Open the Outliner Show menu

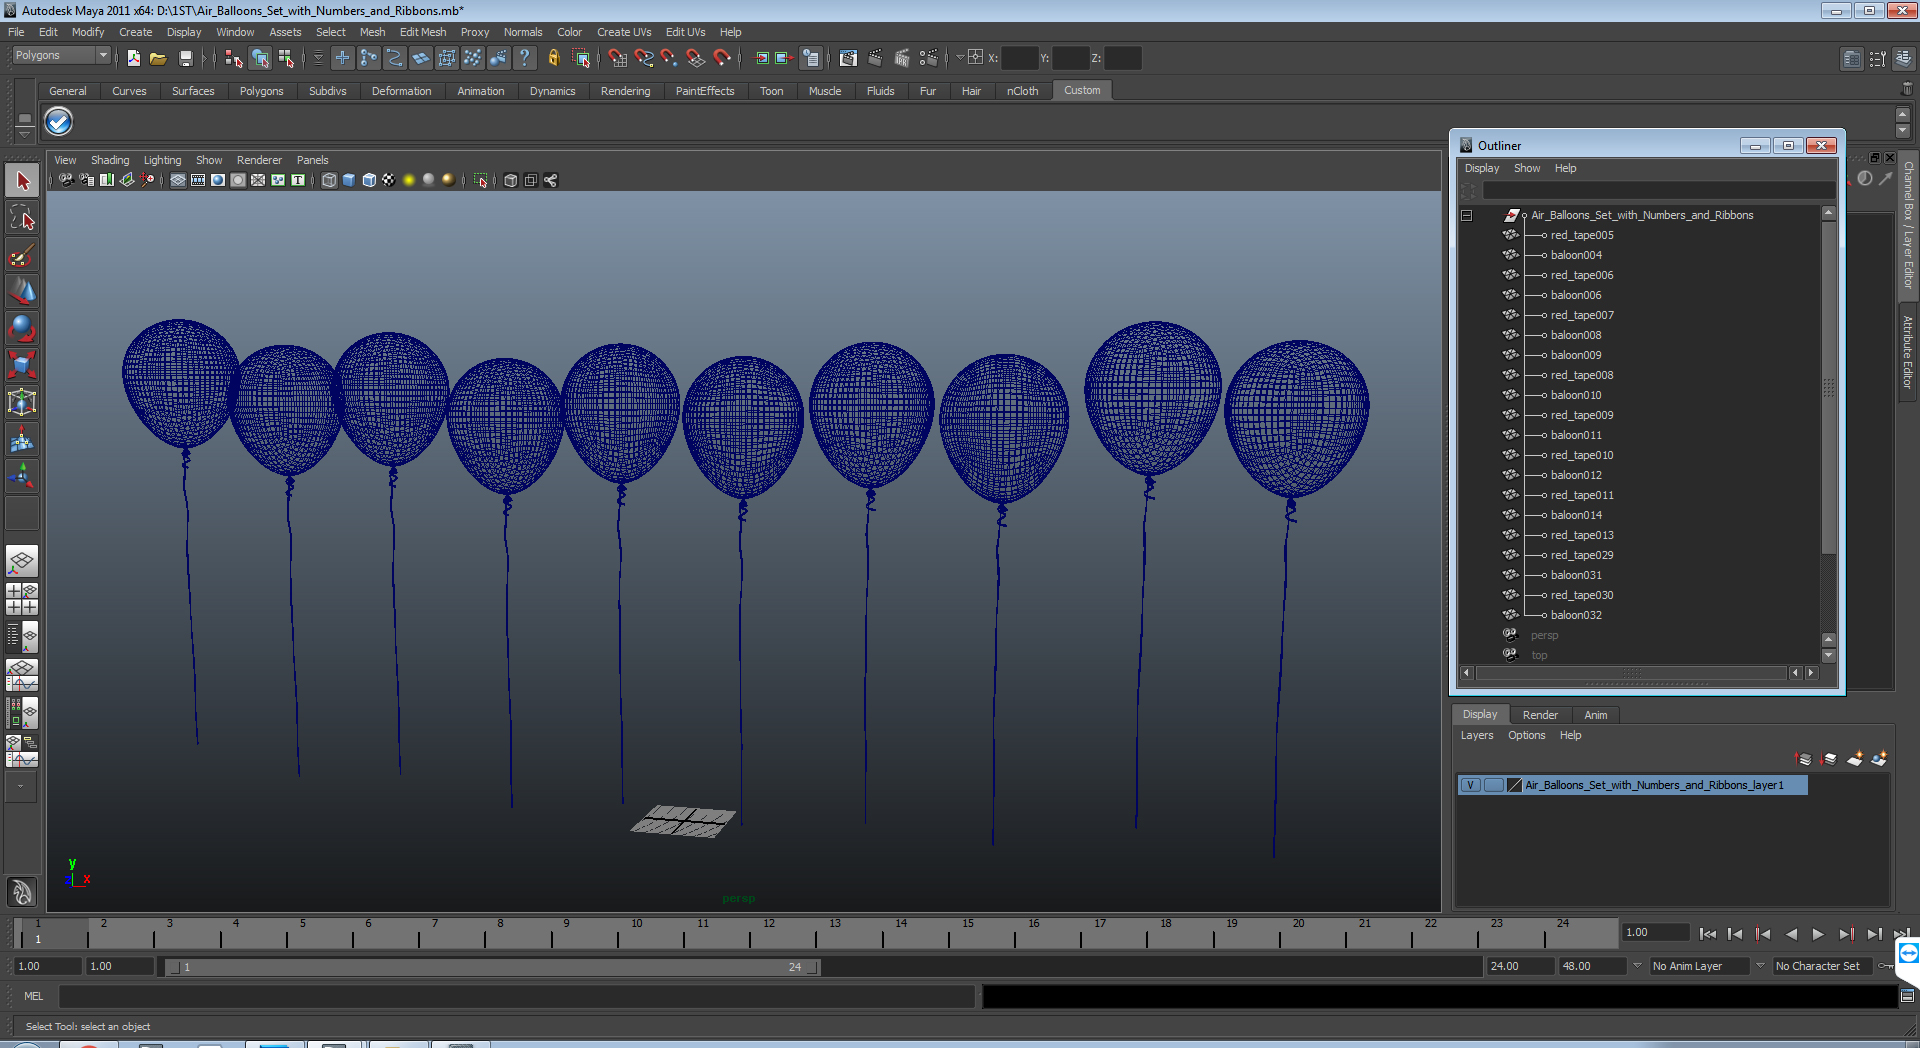pos(1527,168)
